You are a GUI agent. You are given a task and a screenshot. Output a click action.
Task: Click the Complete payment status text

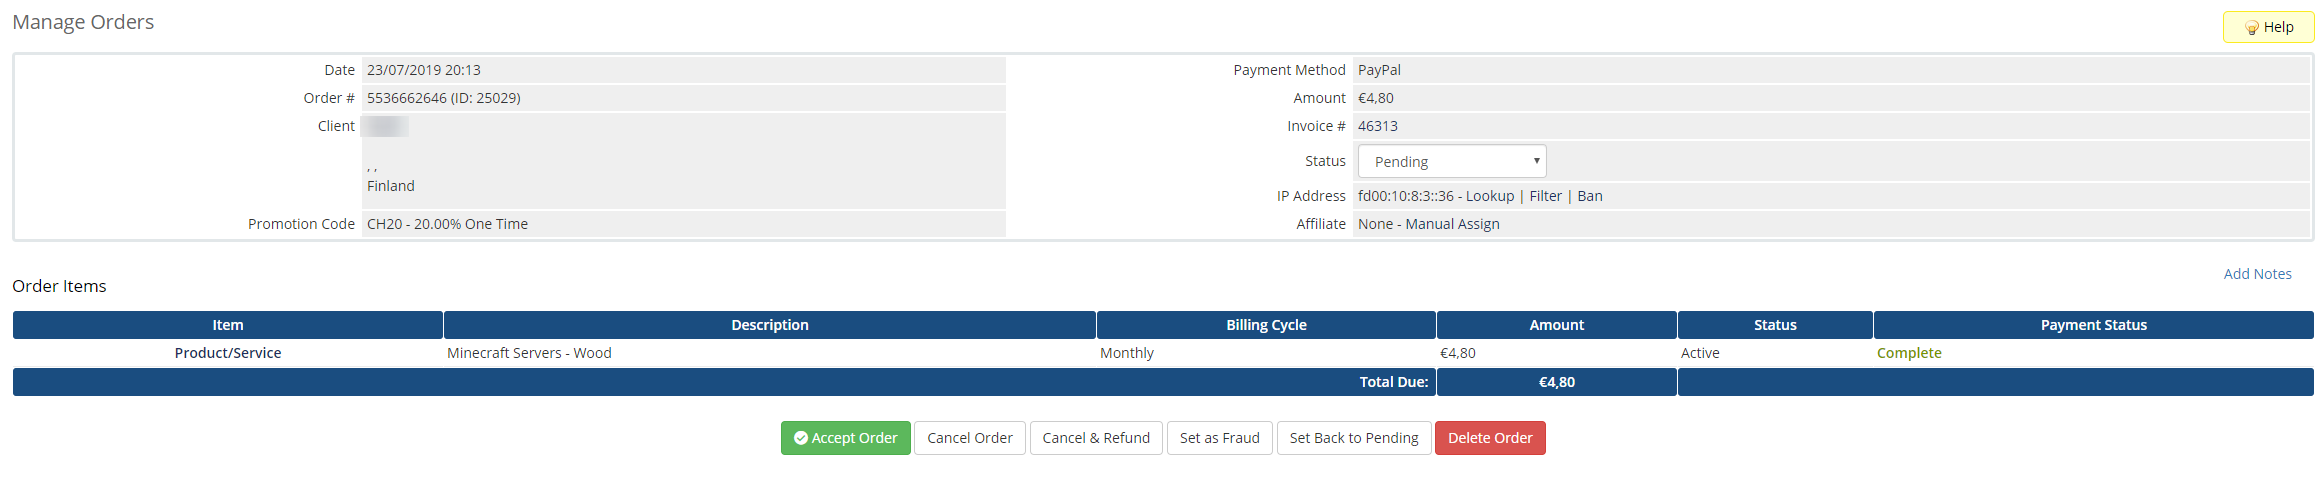click(x=1908, y=353)
